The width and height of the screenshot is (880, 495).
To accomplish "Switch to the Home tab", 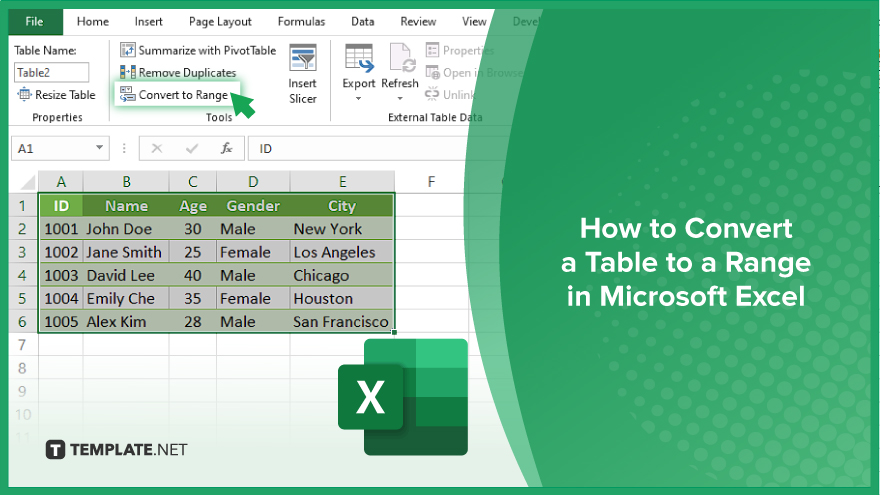I will point(93,22).
